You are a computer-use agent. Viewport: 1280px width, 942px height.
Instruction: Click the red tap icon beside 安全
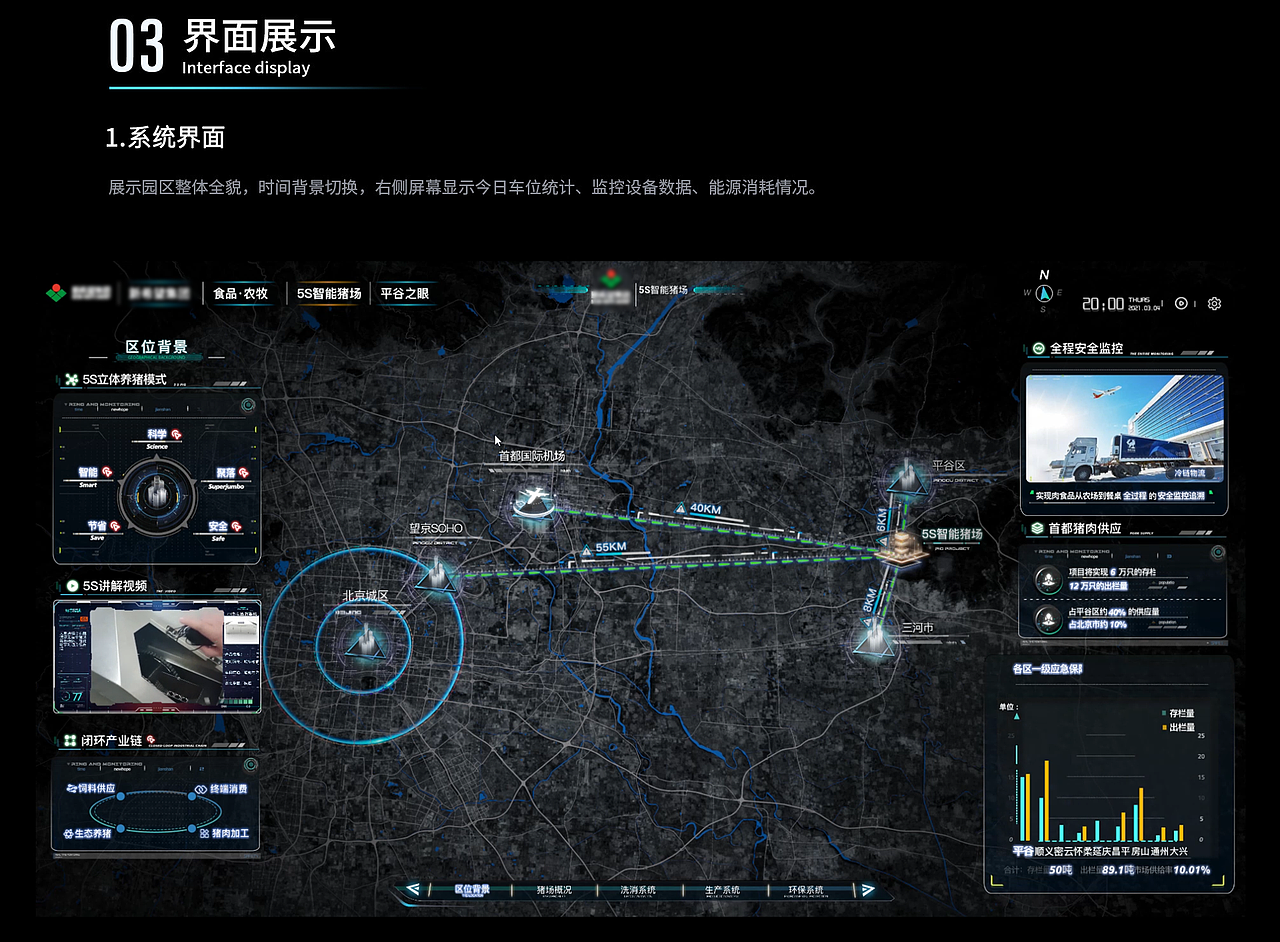(236, 526)
